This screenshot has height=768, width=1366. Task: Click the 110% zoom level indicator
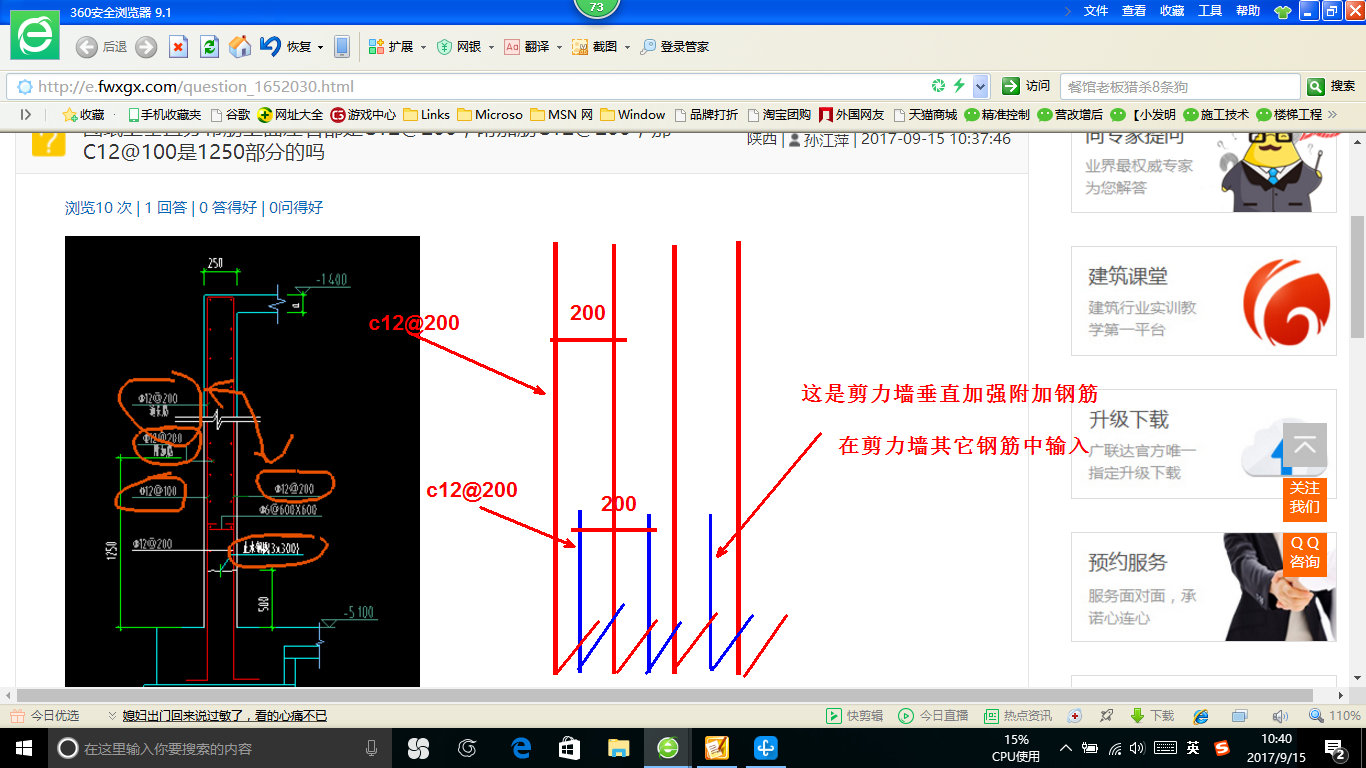coord(1335,716)
